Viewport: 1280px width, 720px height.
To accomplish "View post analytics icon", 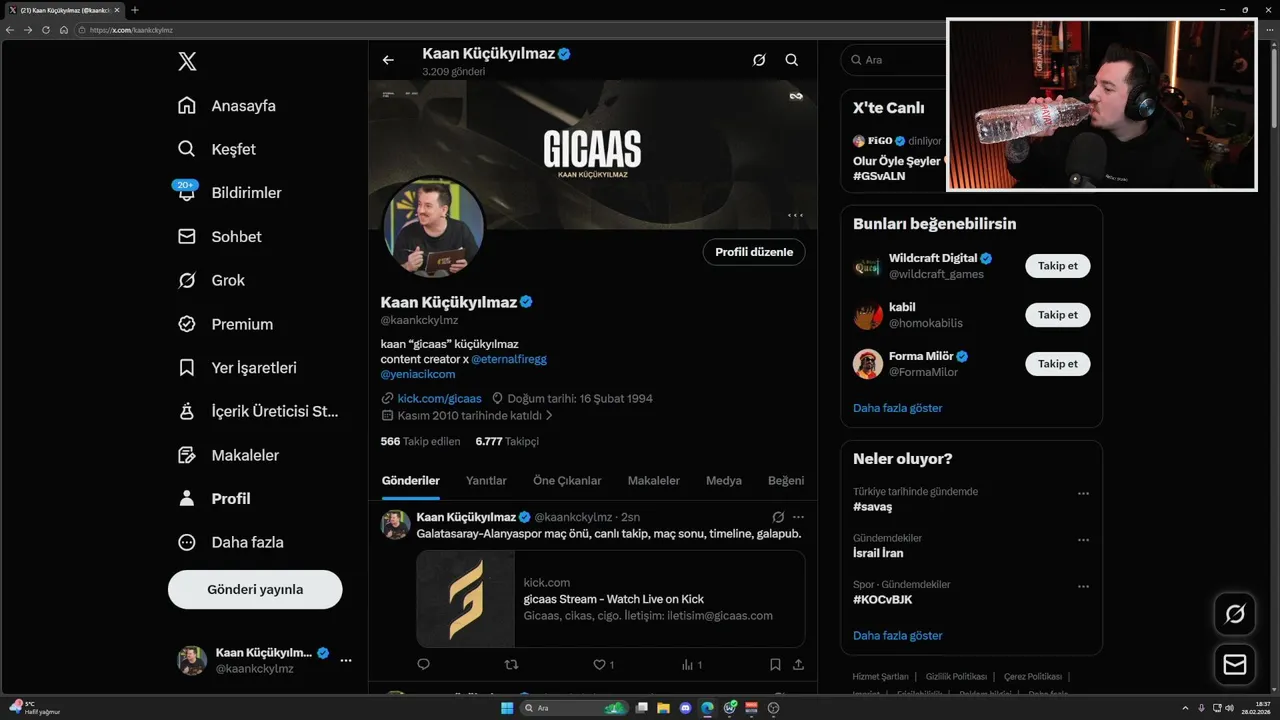I will coord(688,664).
